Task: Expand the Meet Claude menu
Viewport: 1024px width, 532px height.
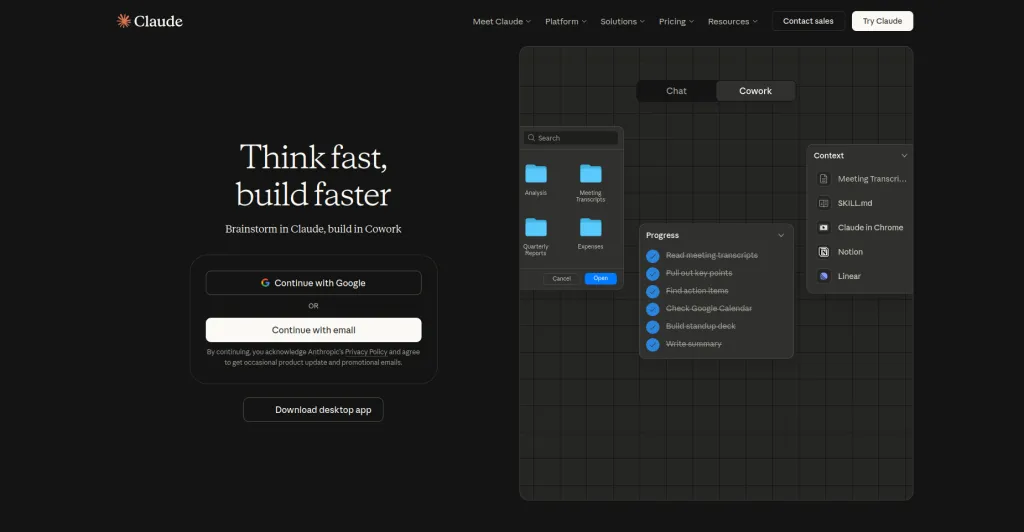Action: pyautogui.click(x=502, y=22)
